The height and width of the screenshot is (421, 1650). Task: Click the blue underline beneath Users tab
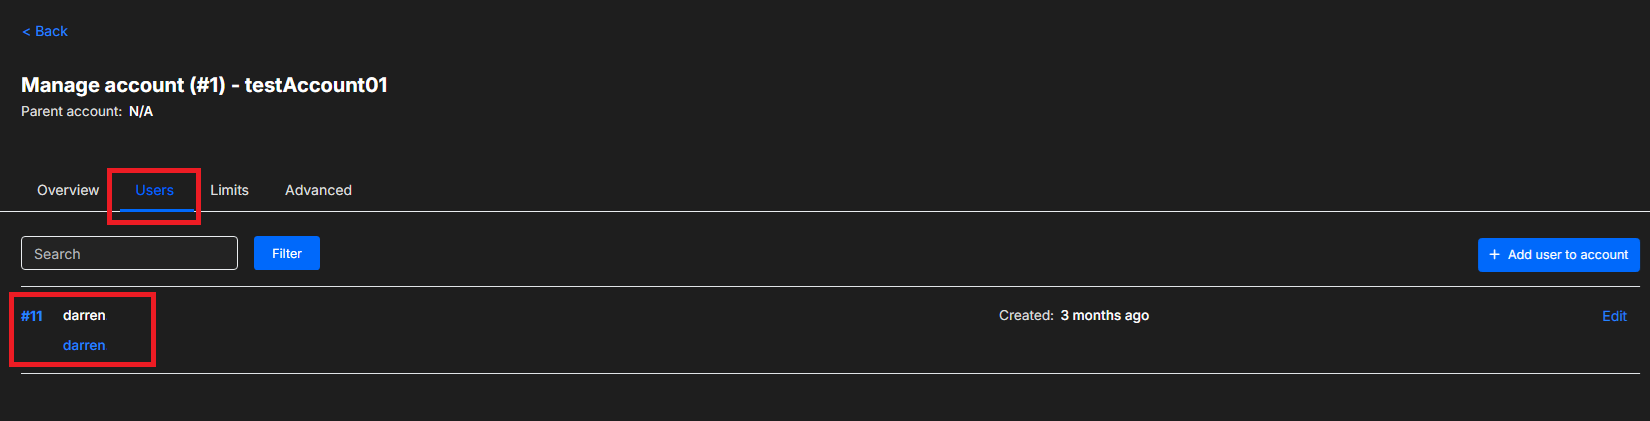click(156, 210)
